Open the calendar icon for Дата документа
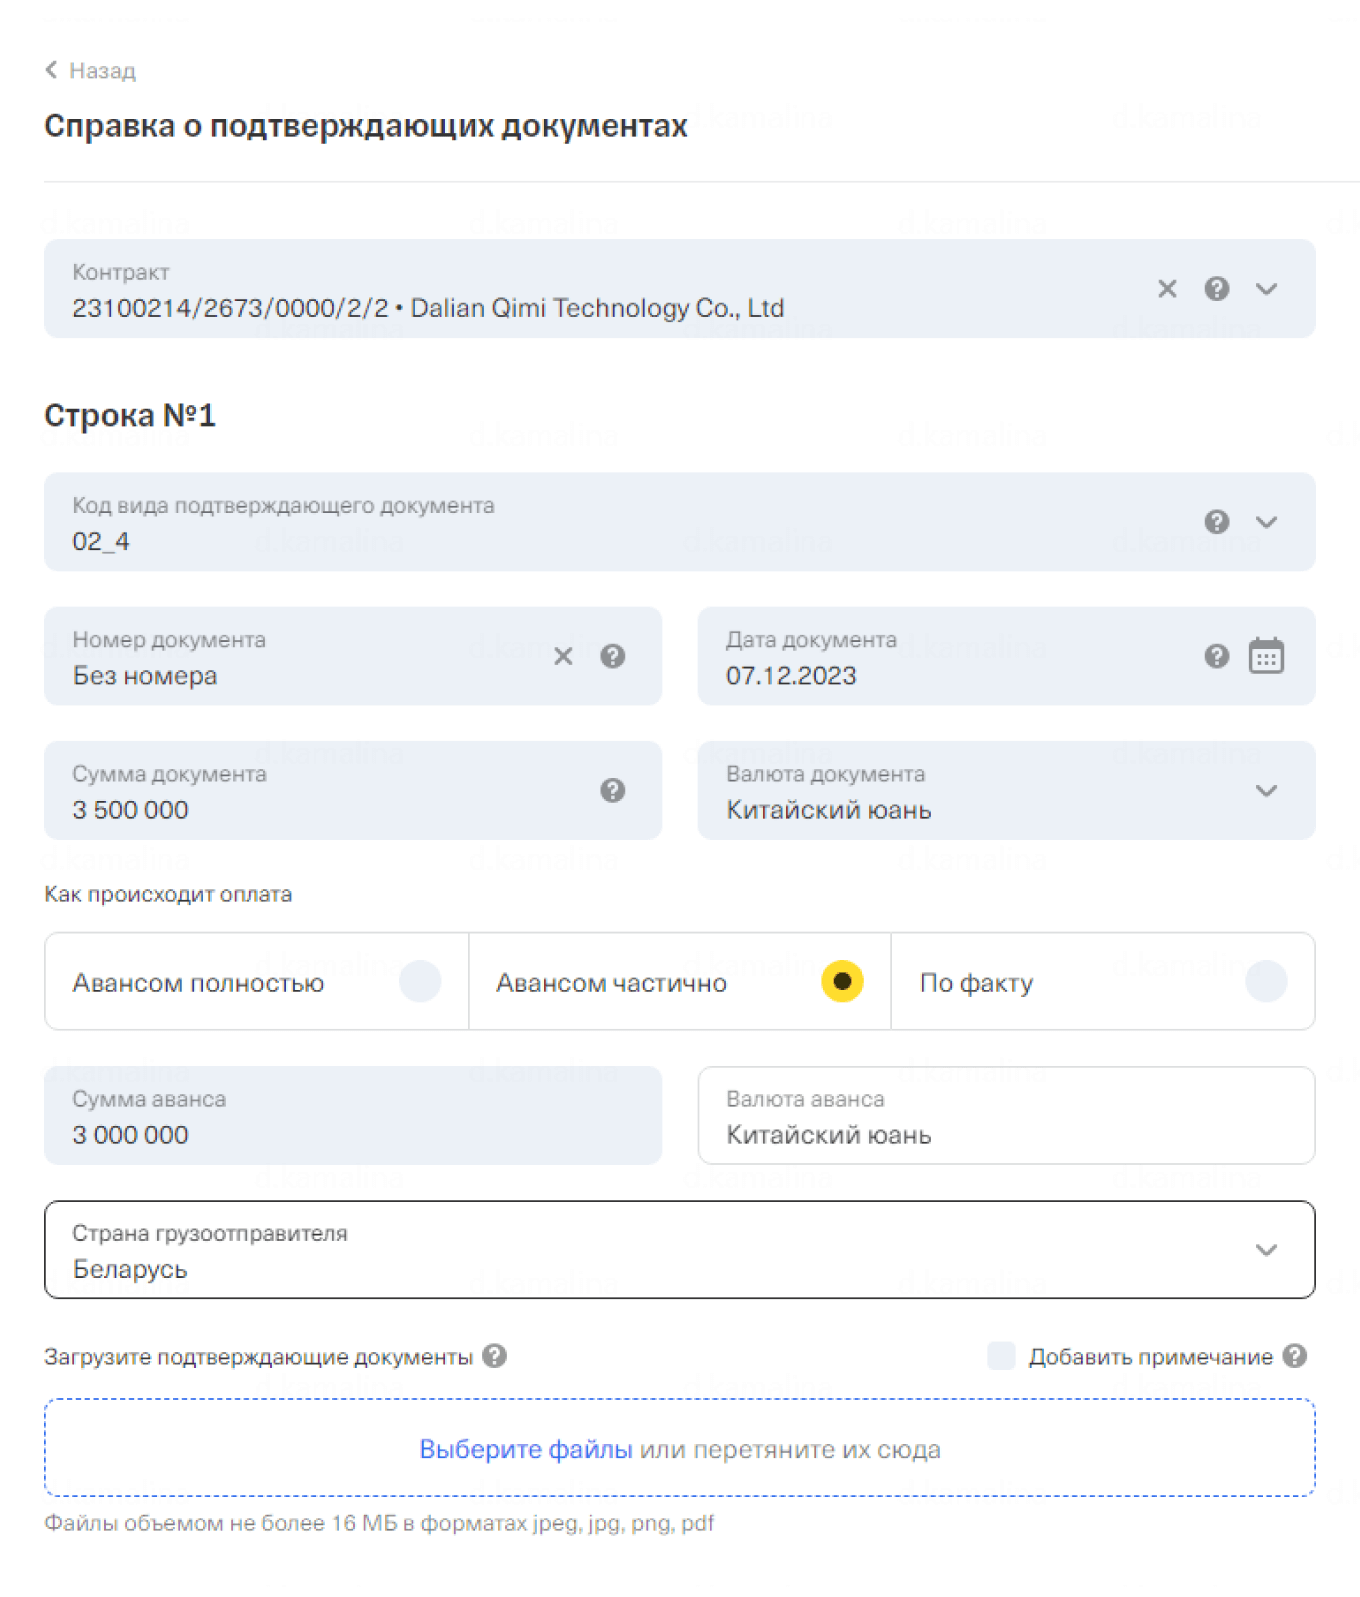This screenshot has height=1597, width=1360. 1266,656
